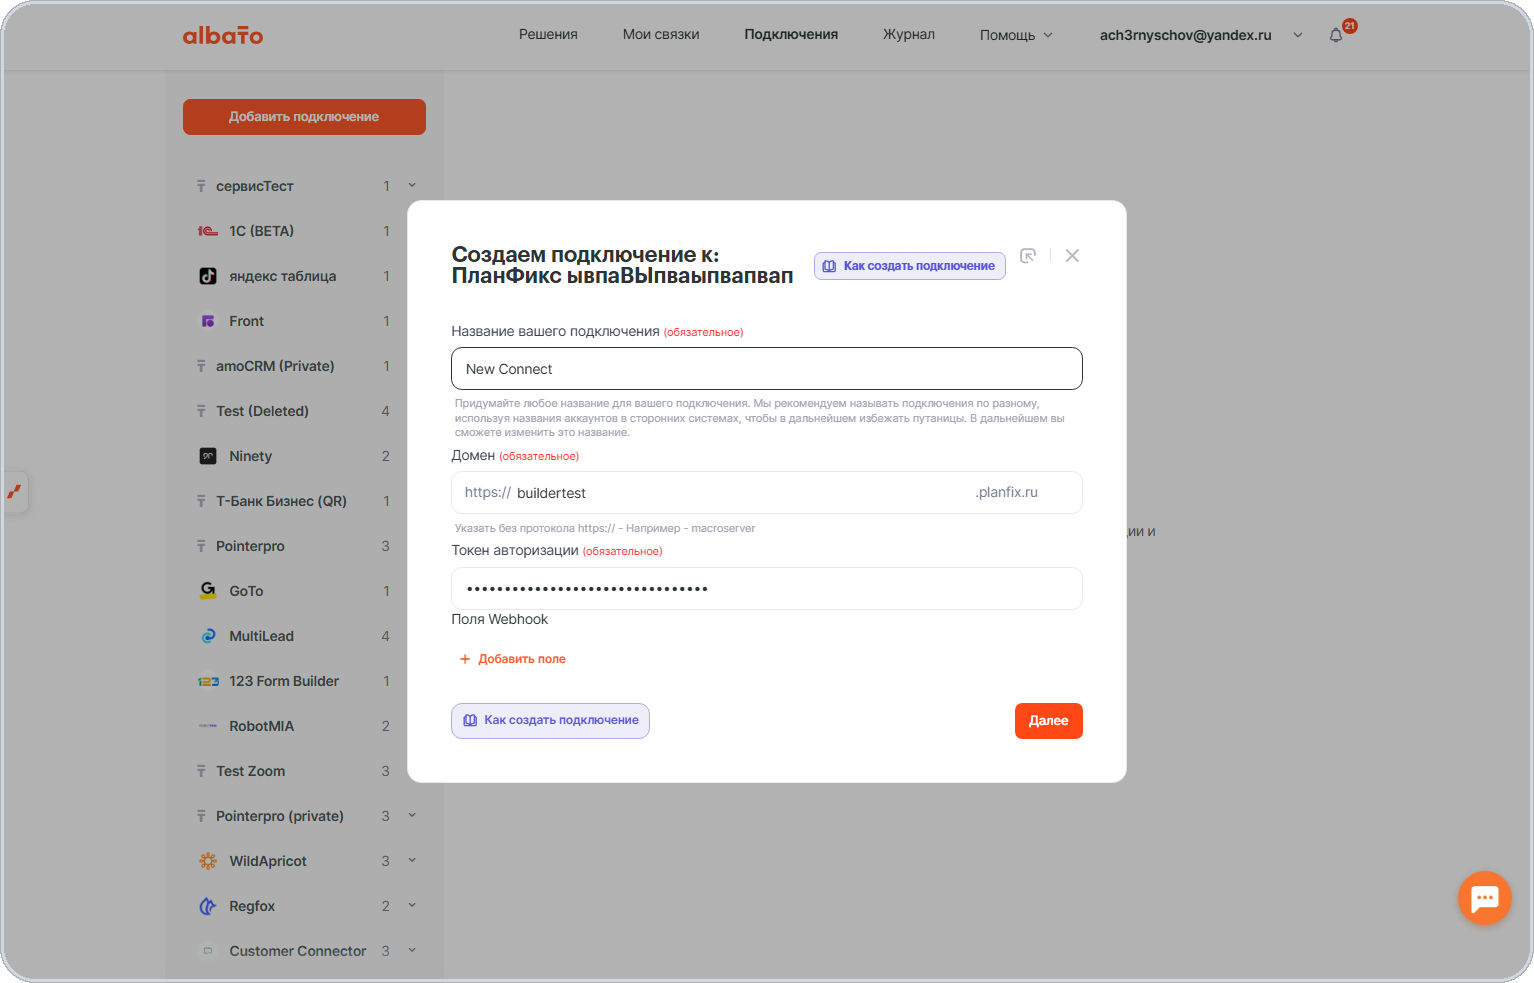
Task: Click Далее to continue
Action: coord(1049,721)
